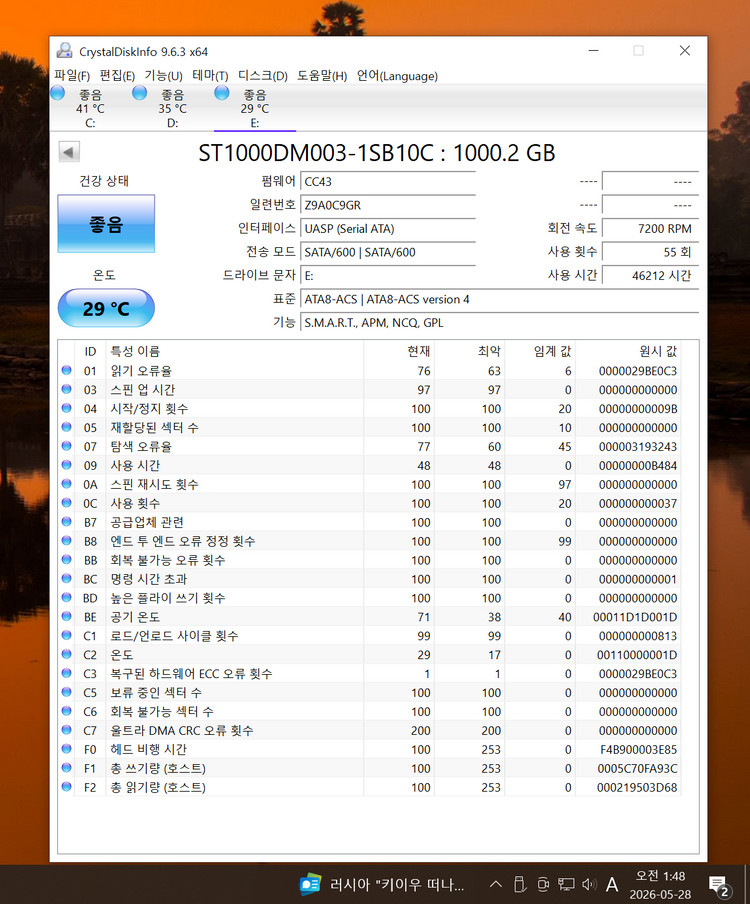Click the status dot for 공급업체 관련
750x904 pixels.
pyautogui.click(x=66, y=522)
